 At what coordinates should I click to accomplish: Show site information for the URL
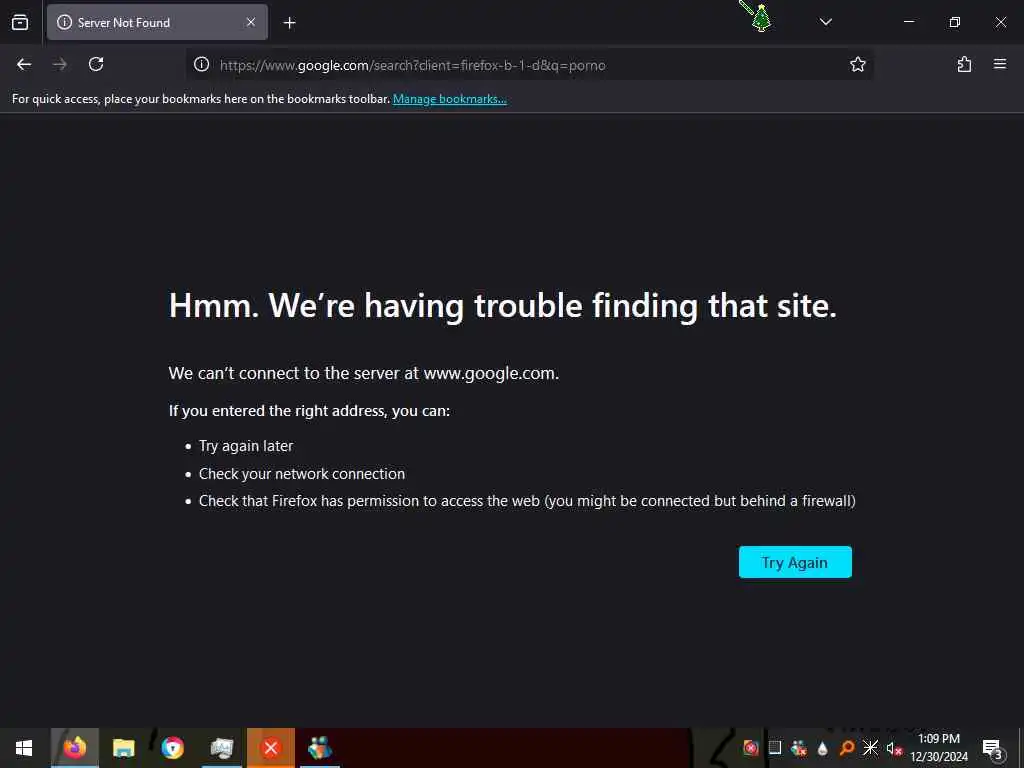pyautogui.click(x=202, y=64)
